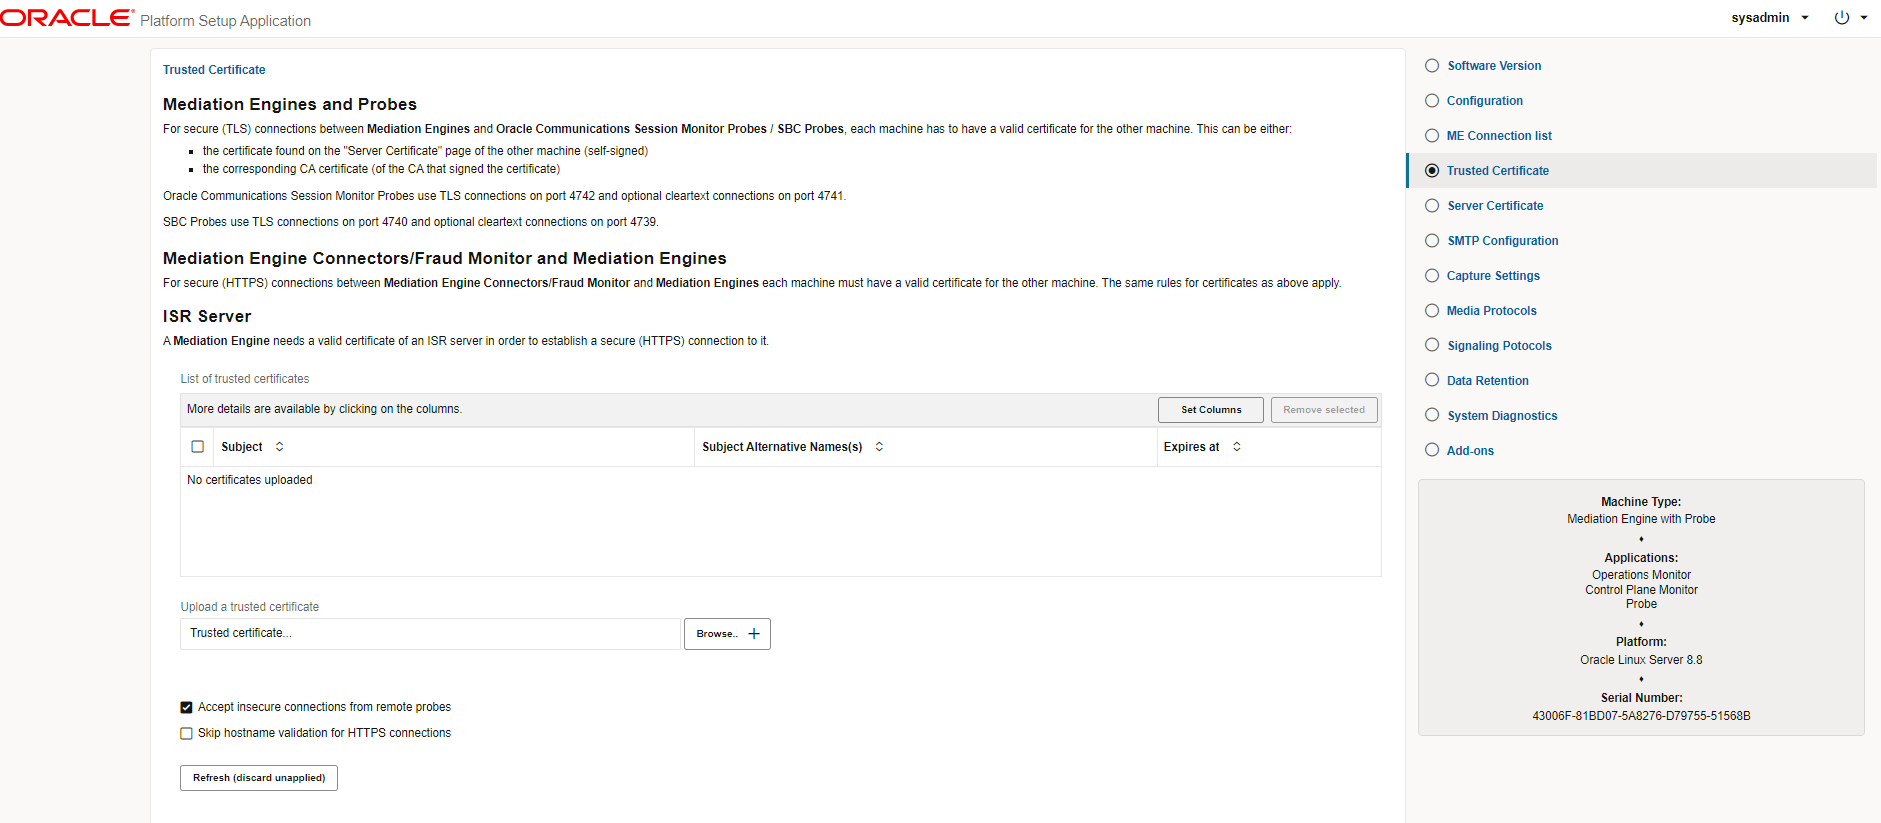This screenshot has width=1881, height=823.
Task: Select the Trusted Certificate radio button in the sidebar
Action: [x=1432, y=171]
